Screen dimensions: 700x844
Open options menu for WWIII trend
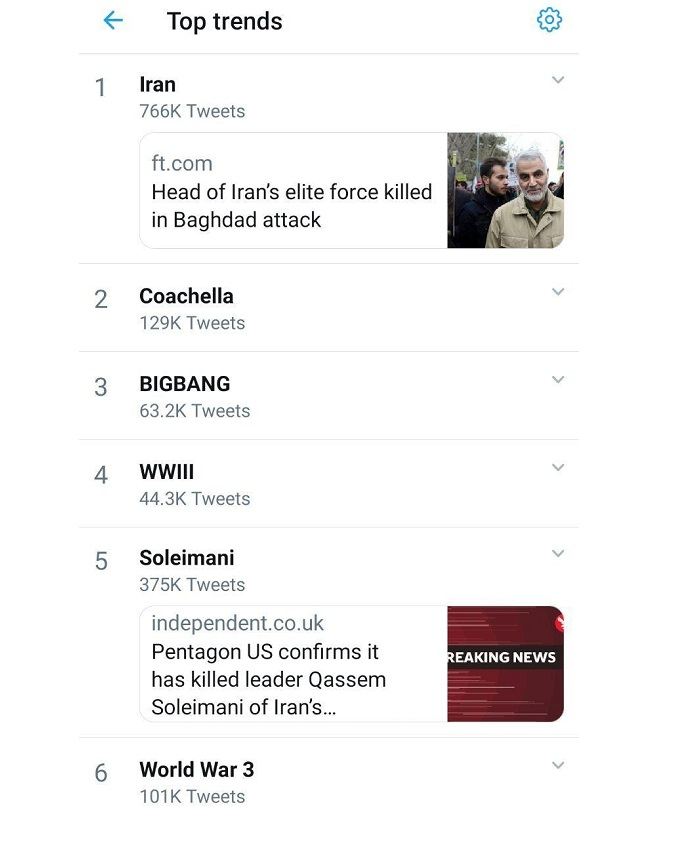coord(559,467)
